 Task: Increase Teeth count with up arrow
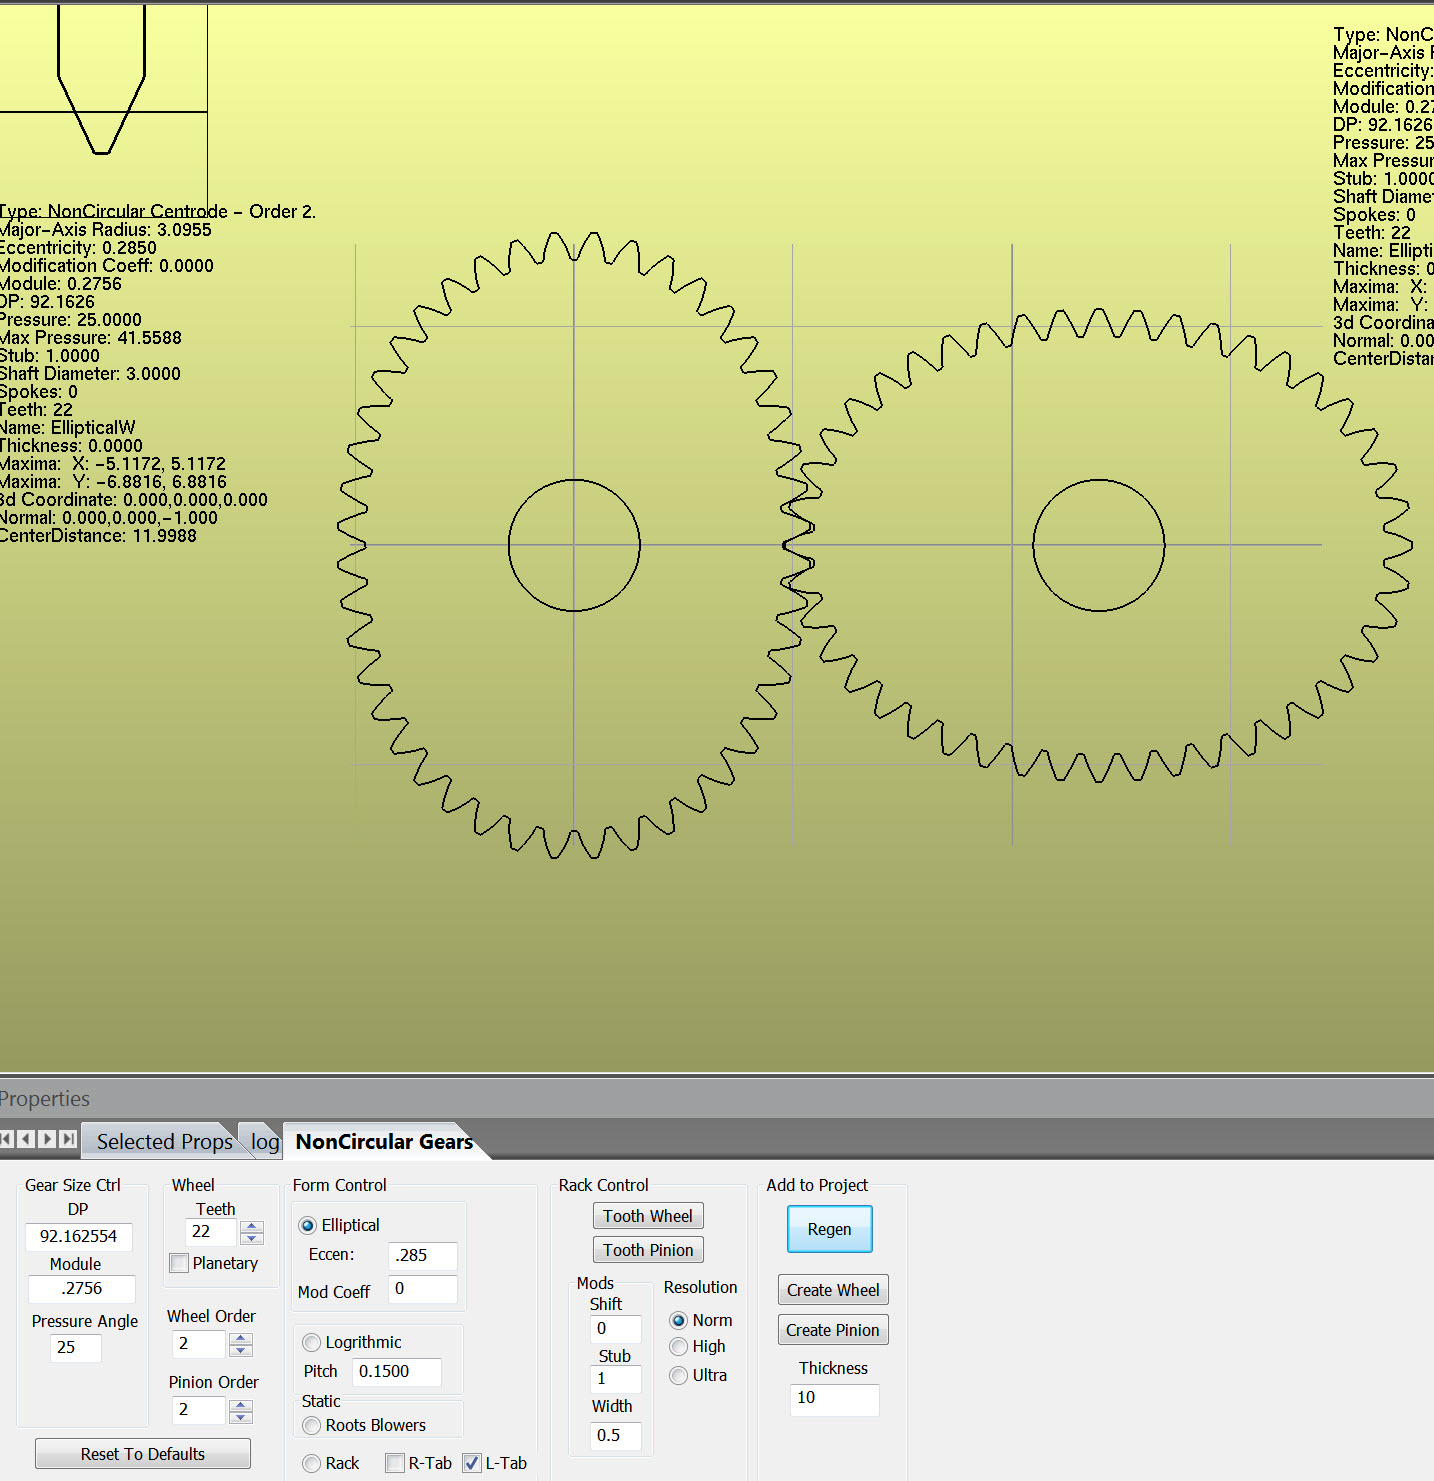(253, 1226)
